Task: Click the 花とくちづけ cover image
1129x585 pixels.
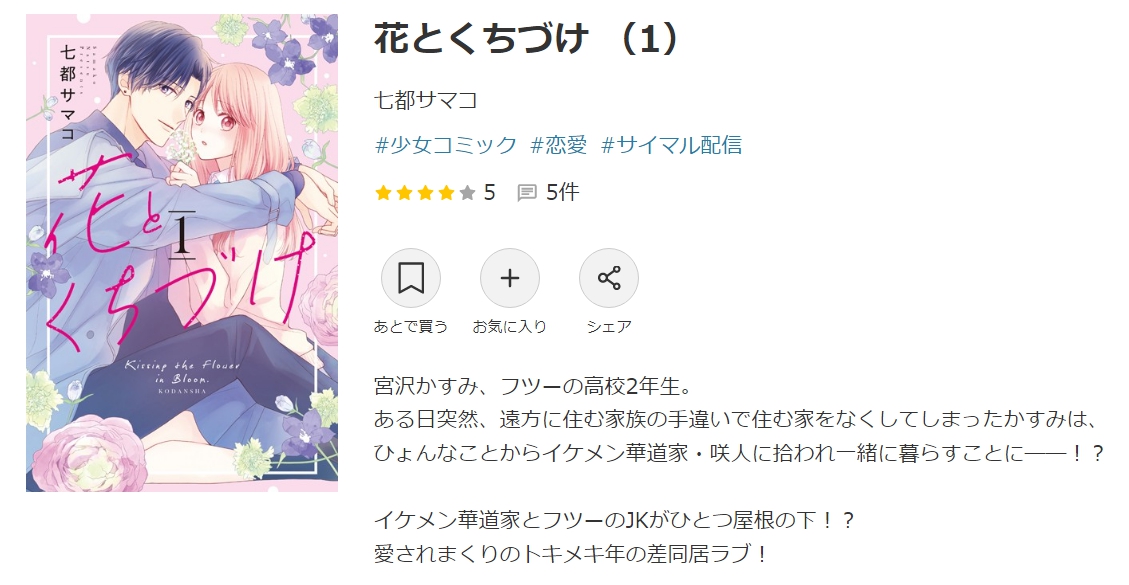Action: point(182,253)
